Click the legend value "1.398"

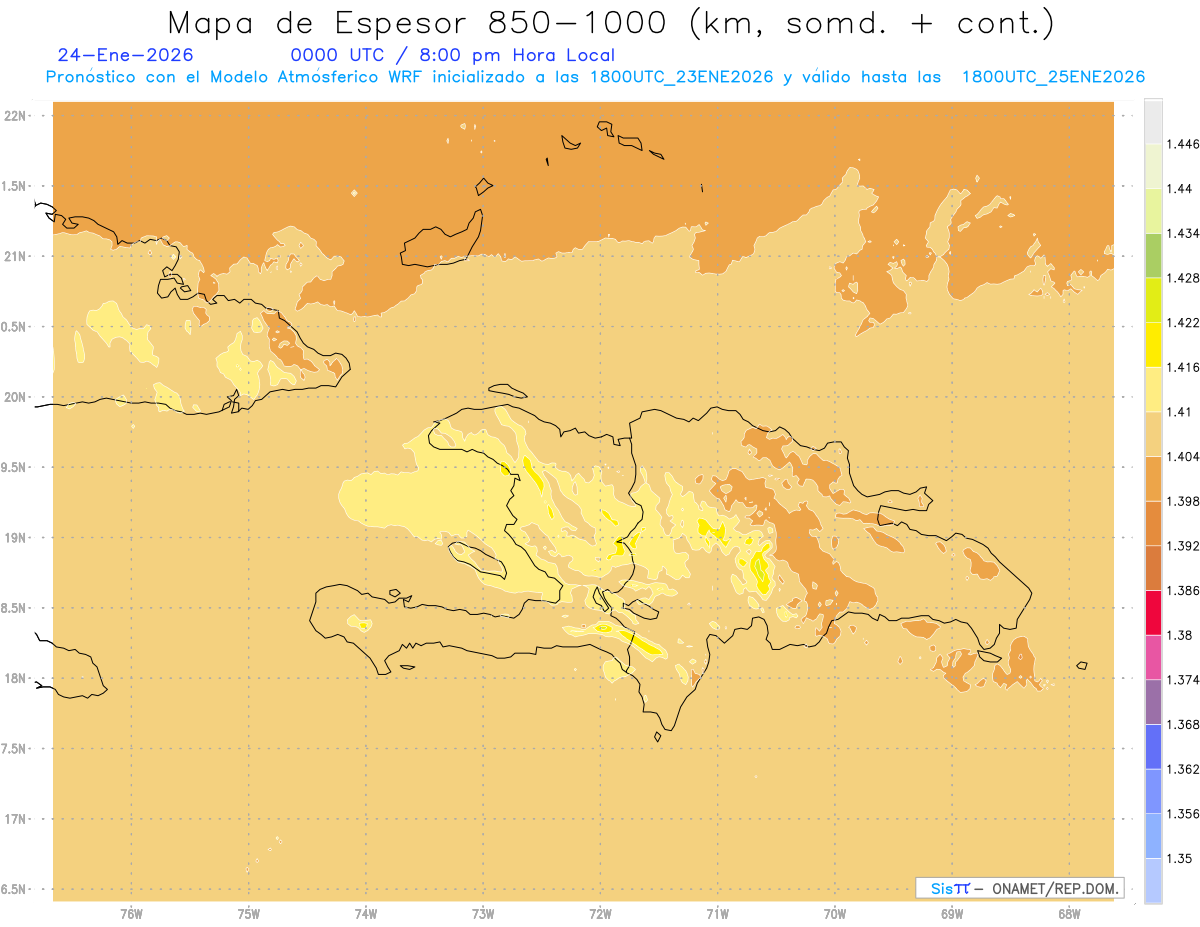point(1184,501)
